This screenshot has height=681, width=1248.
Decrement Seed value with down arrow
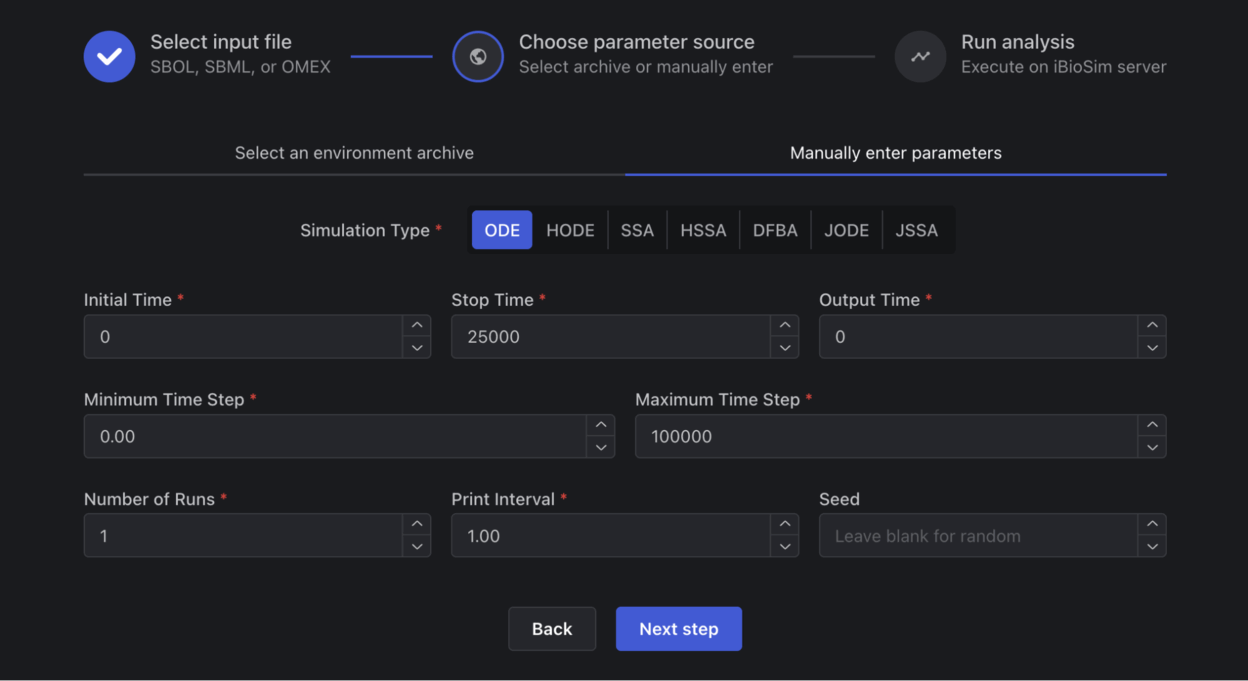(x=1153, y=547)
